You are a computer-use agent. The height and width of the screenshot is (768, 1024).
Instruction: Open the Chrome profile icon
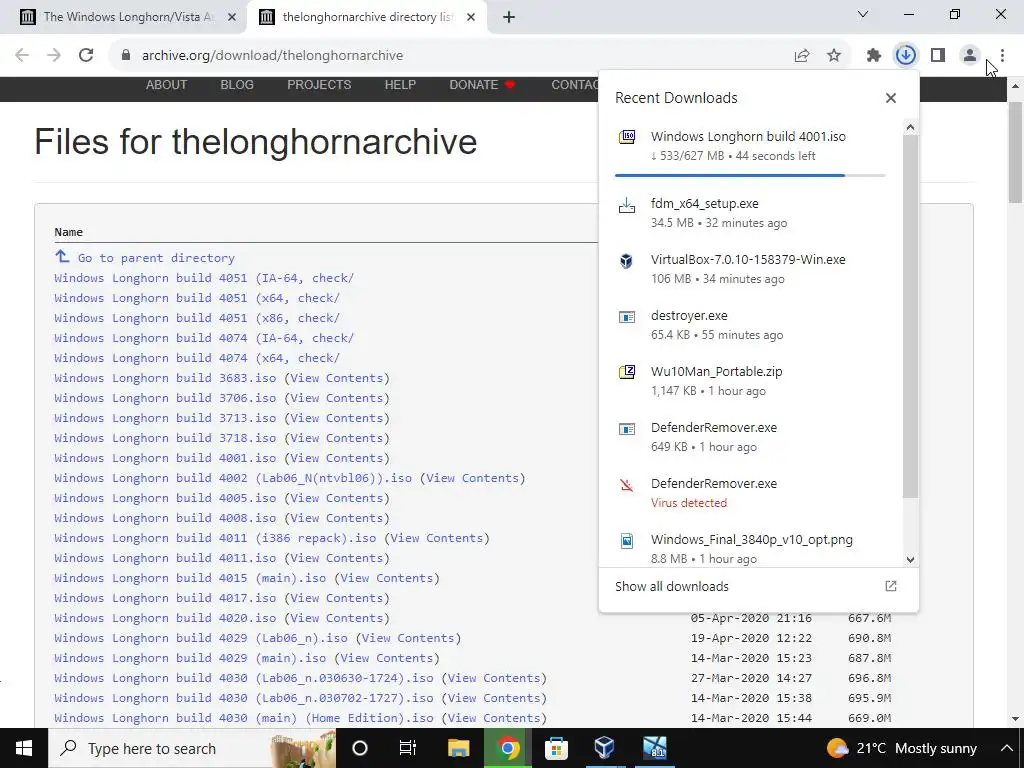(x=970, y=56)
